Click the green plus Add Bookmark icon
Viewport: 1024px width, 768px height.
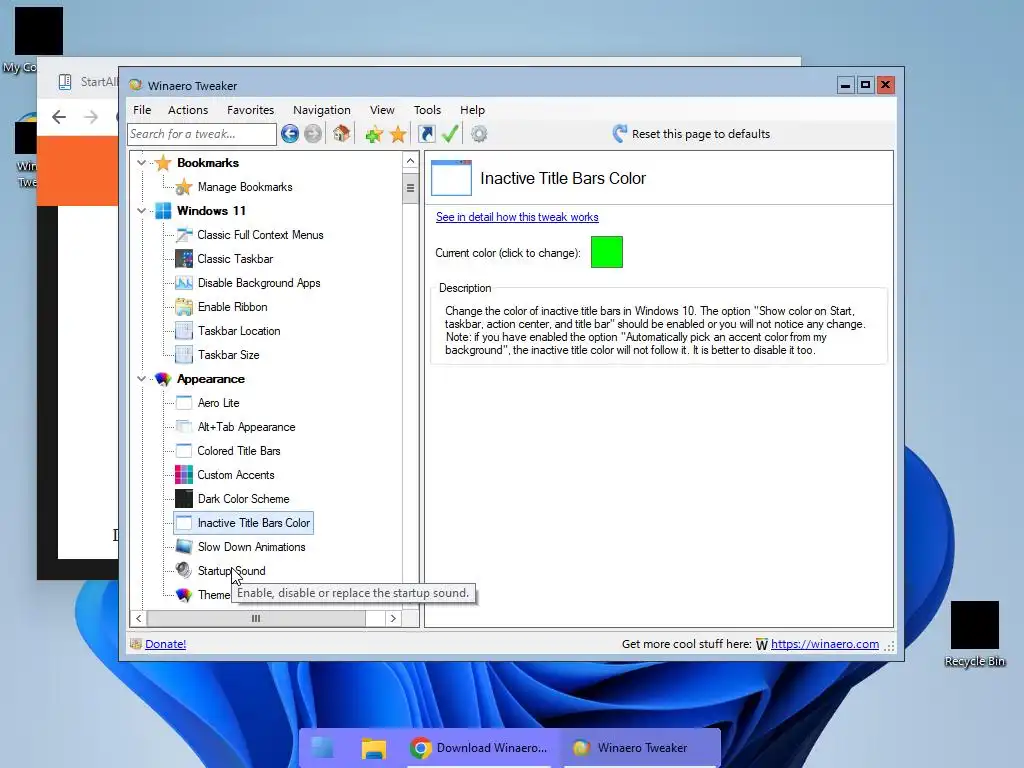pos(374,135)
